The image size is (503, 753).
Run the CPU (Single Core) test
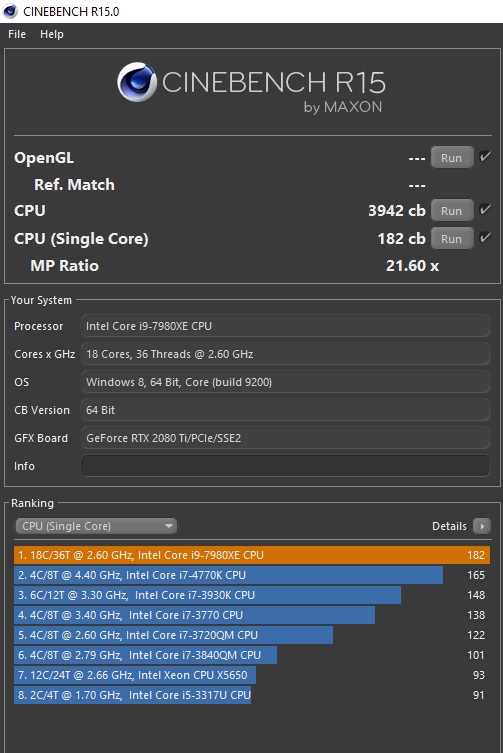(452, 239)
